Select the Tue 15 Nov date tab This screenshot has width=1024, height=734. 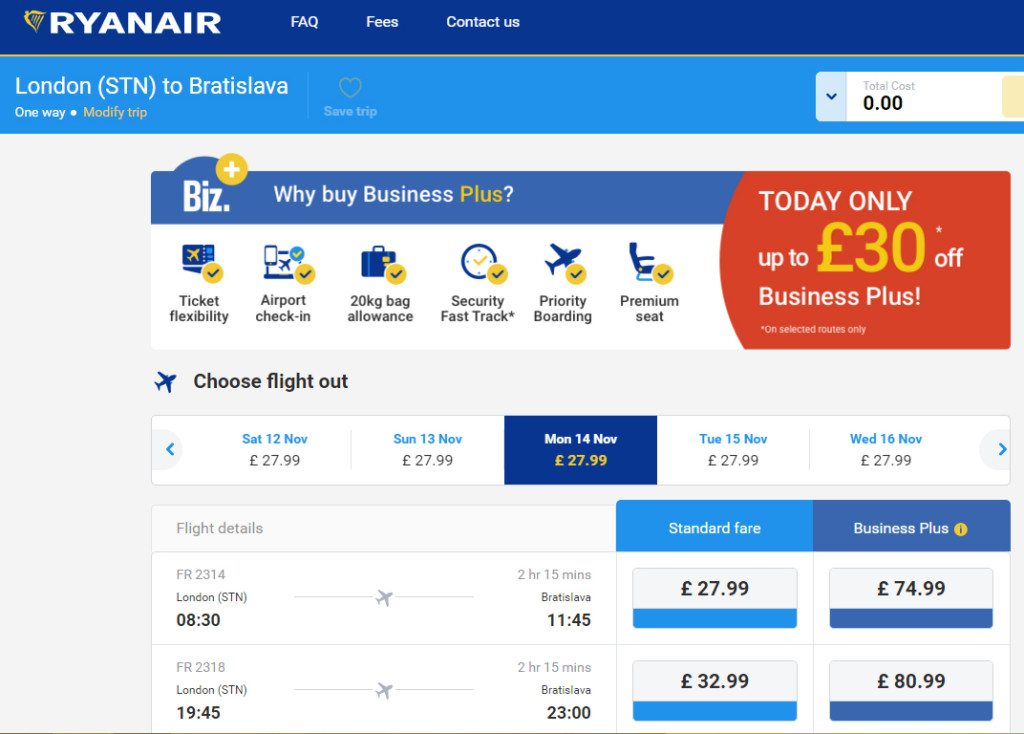click(x=733, y=450)
